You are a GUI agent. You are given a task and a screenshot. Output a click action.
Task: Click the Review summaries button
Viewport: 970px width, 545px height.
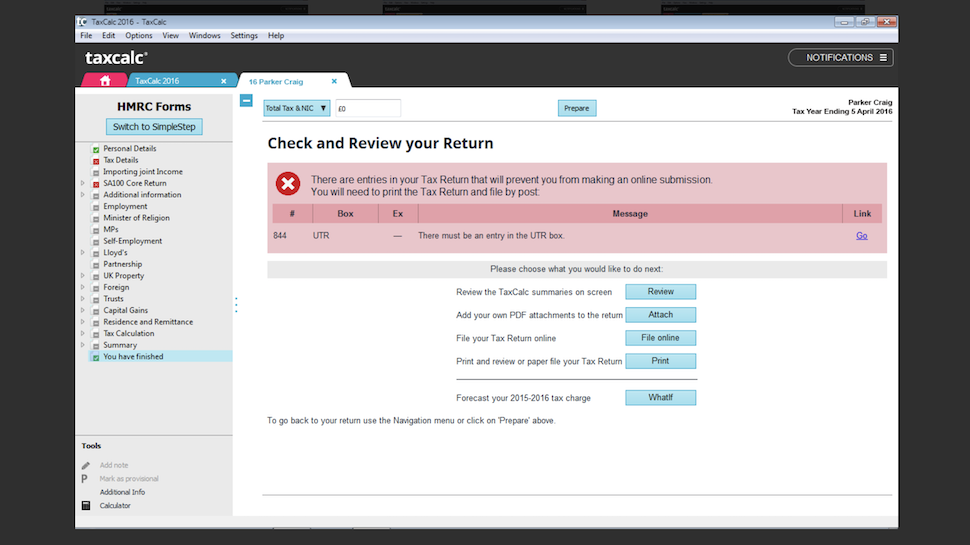660,291
